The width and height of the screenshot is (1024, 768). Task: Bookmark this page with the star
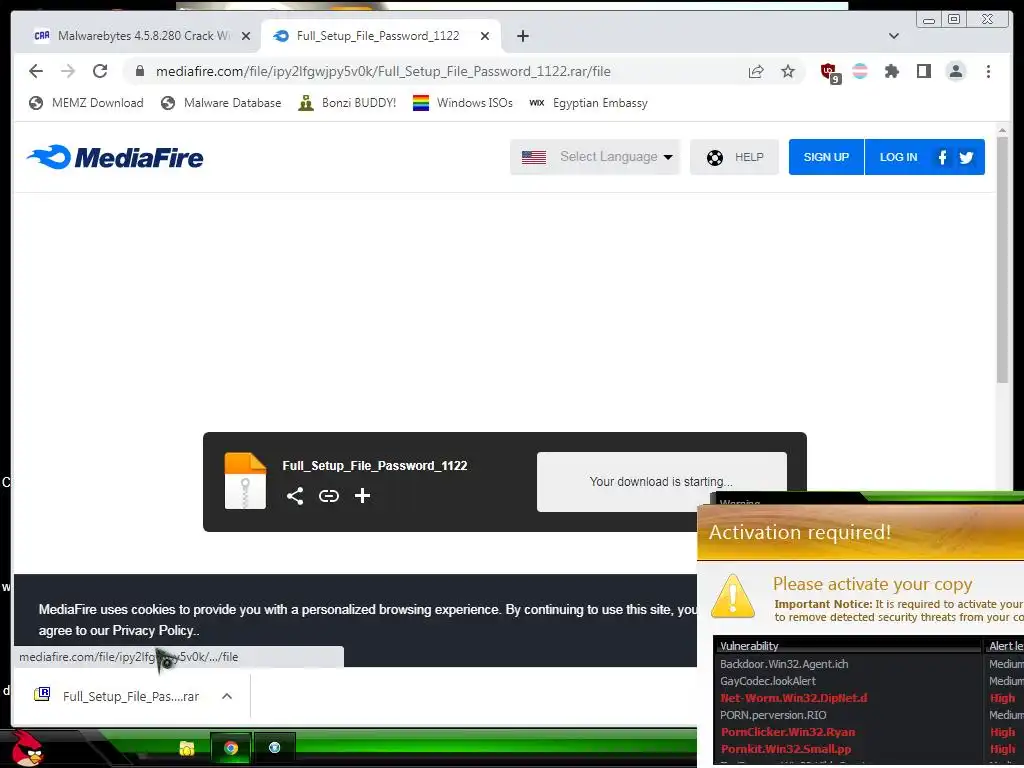pos(788,71)
